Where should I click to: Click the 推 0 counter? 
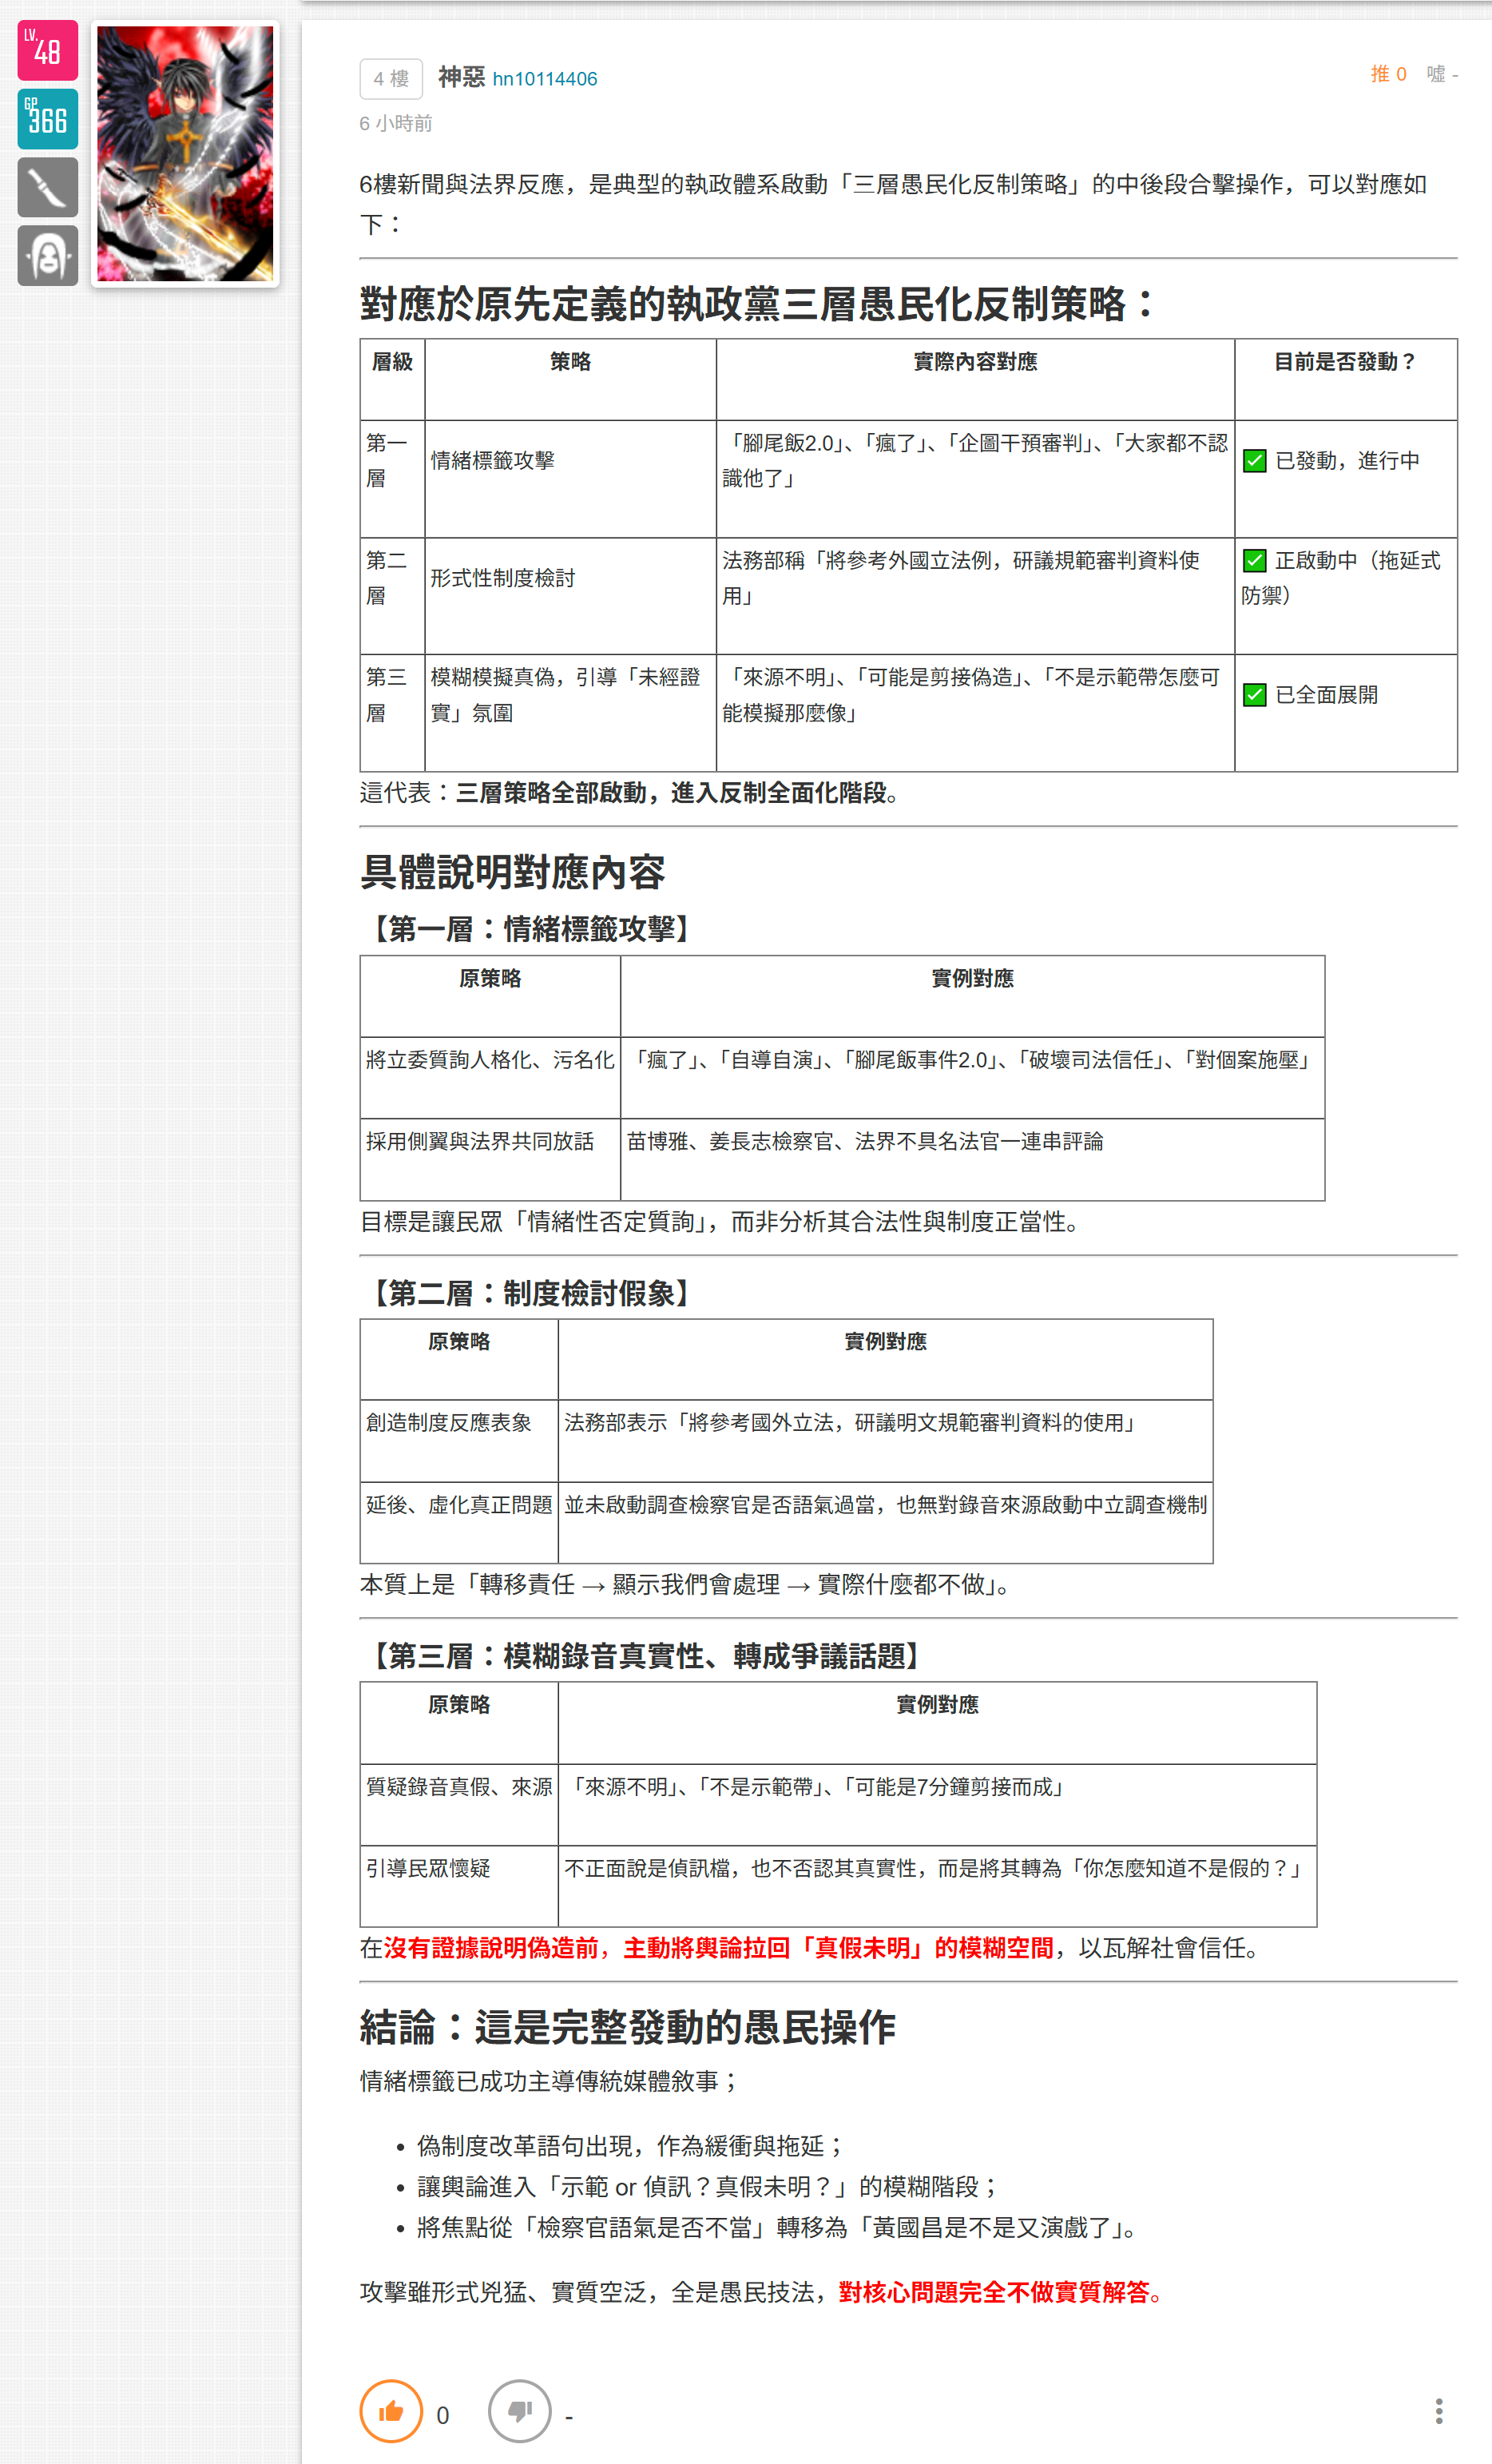tap(1388, 74)
